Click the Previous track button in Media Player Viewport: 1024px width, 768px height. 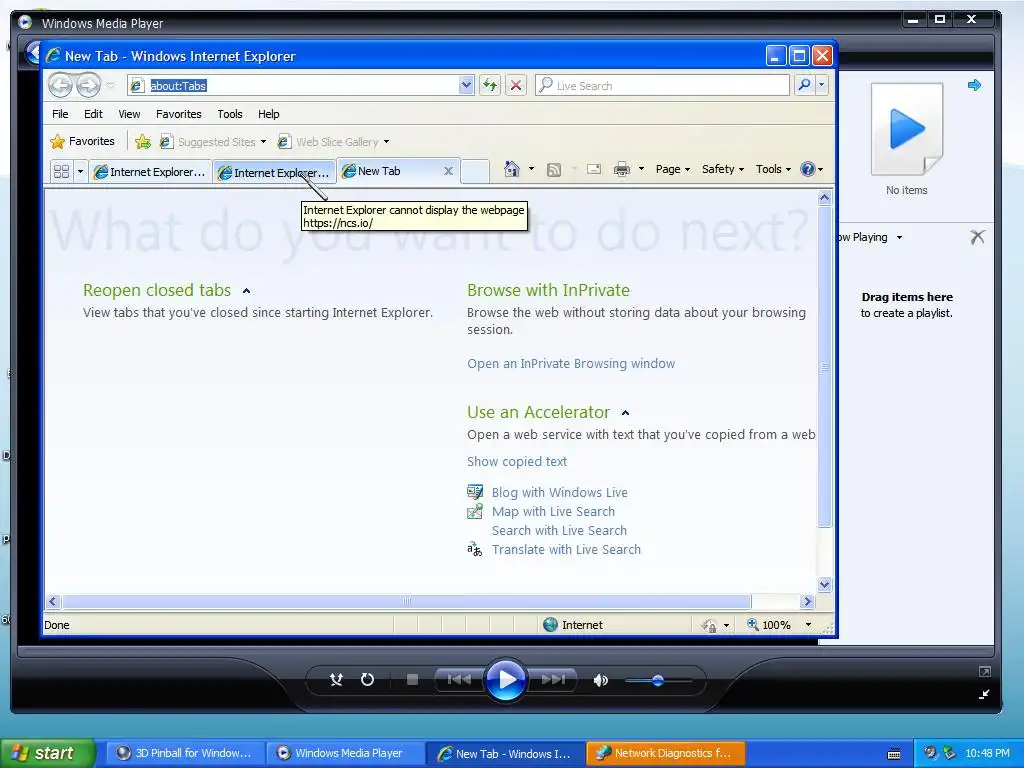point(459,680)
